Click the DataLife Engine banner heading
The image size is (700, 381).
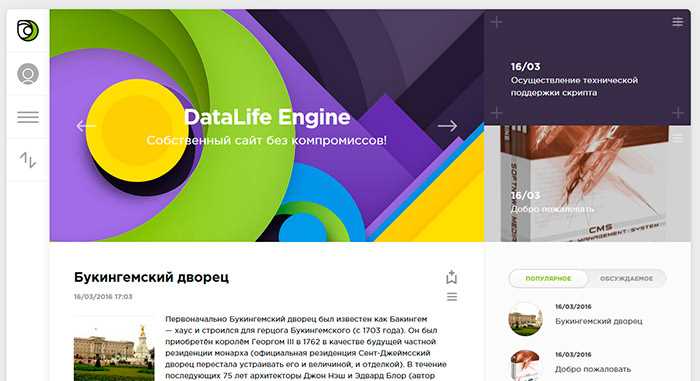coord(267,117)
